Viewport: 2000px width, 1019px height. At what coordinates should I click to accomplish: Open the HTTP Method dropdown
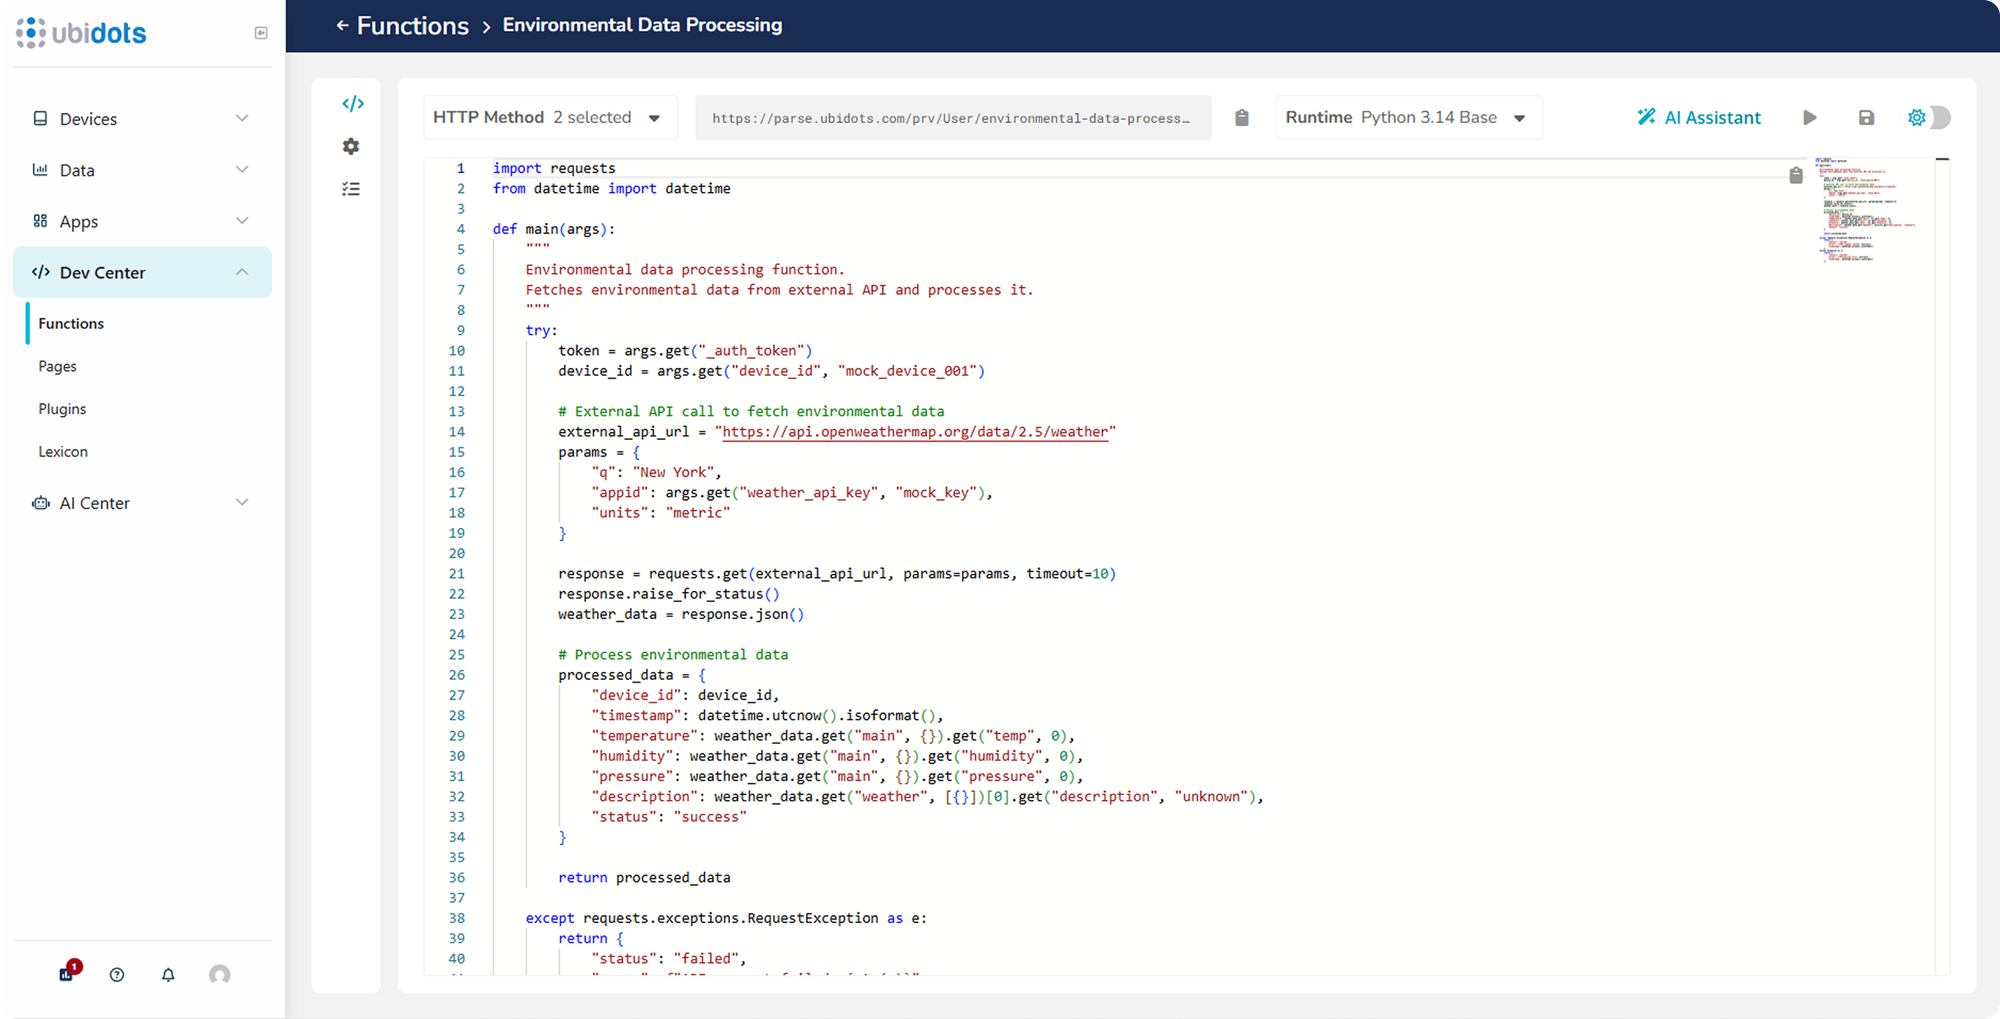click(550, 118)
